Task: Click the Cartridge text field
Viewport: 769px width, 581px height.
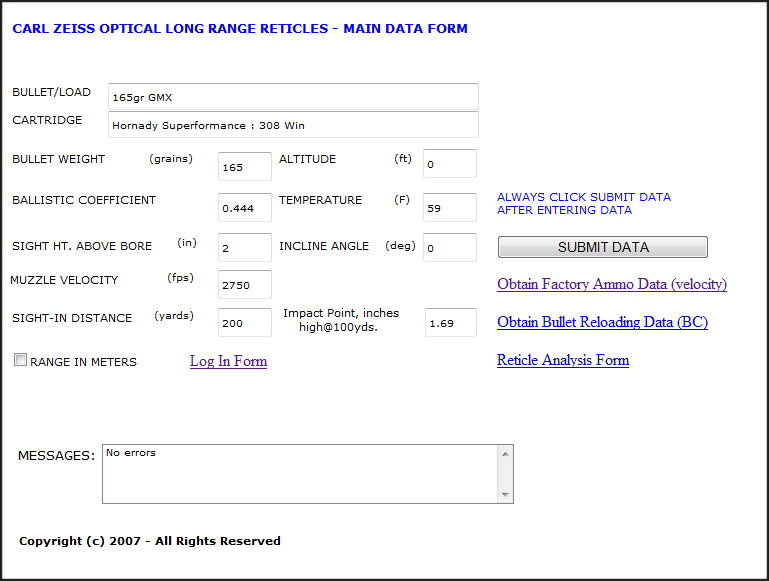Action: click(293, 125)
